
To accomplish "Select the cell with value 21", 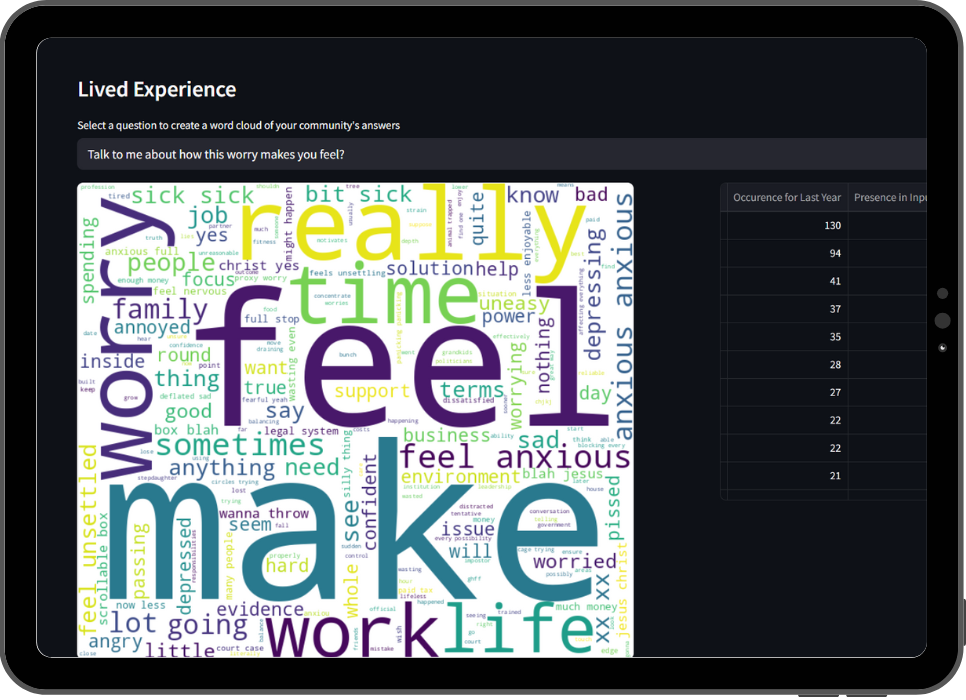I will [784, 475].
